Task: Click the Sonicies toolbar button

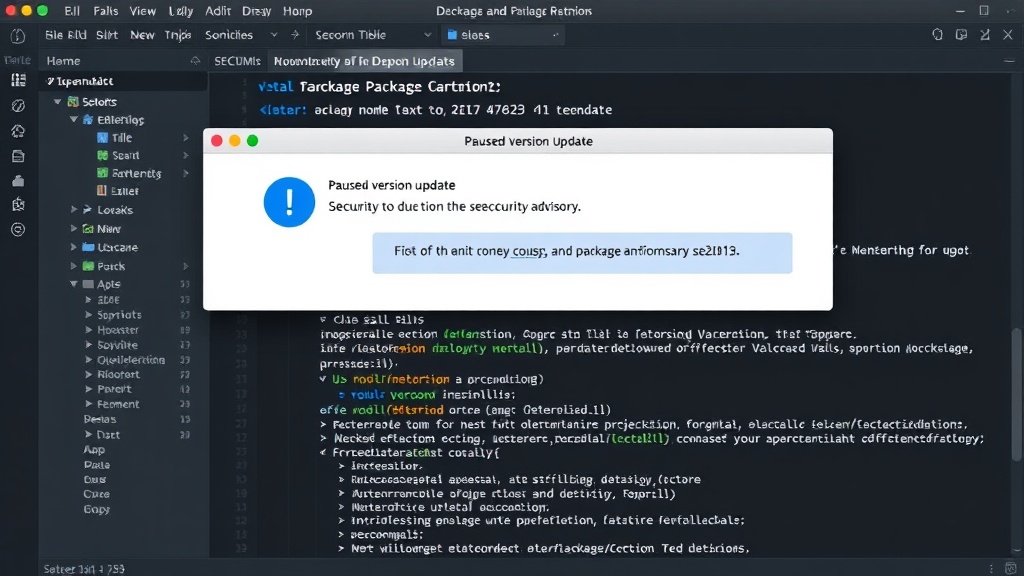Action: [x=229, y=35]
